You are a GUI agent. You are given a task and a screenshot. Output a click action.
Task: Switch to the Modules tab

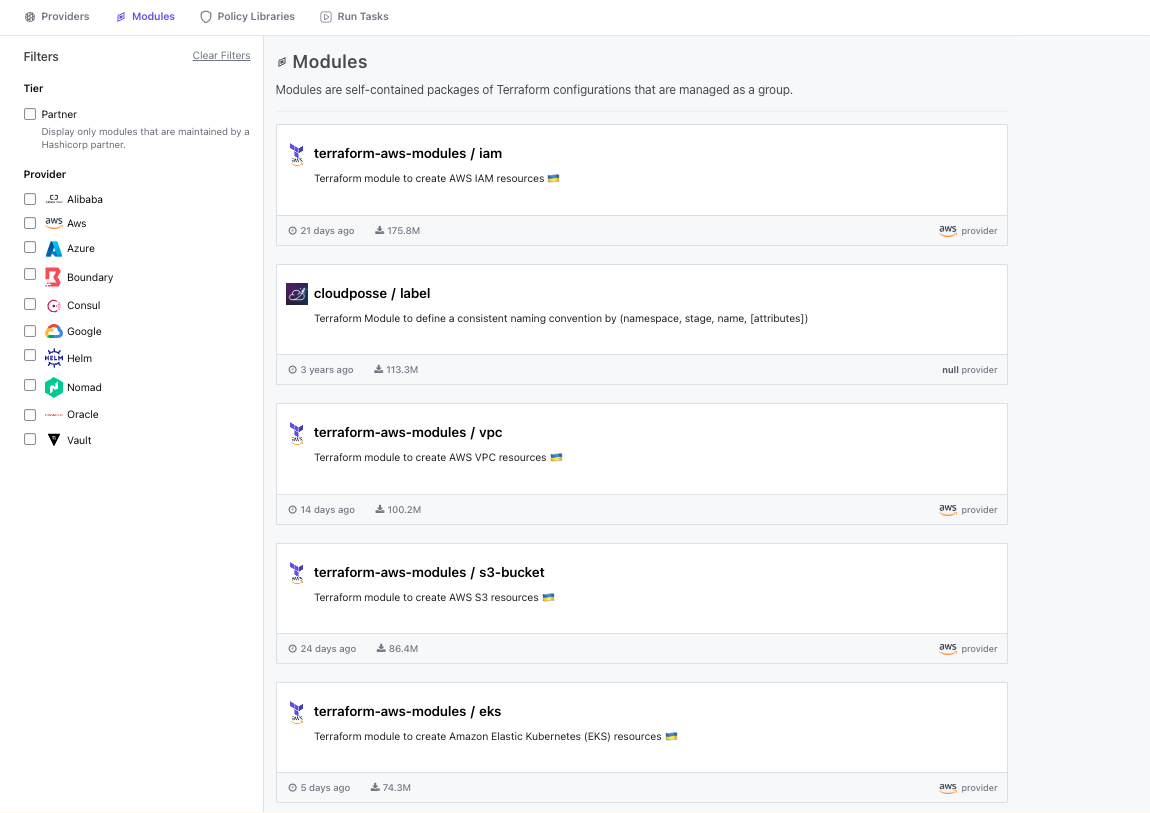[145, 16]
